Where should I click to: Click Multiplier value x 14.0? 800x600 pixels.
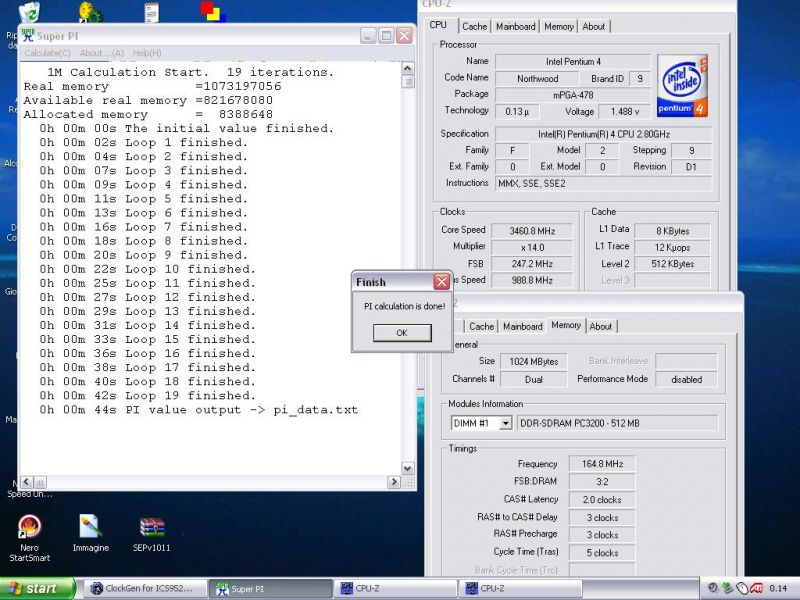click(x=532, y=247)
